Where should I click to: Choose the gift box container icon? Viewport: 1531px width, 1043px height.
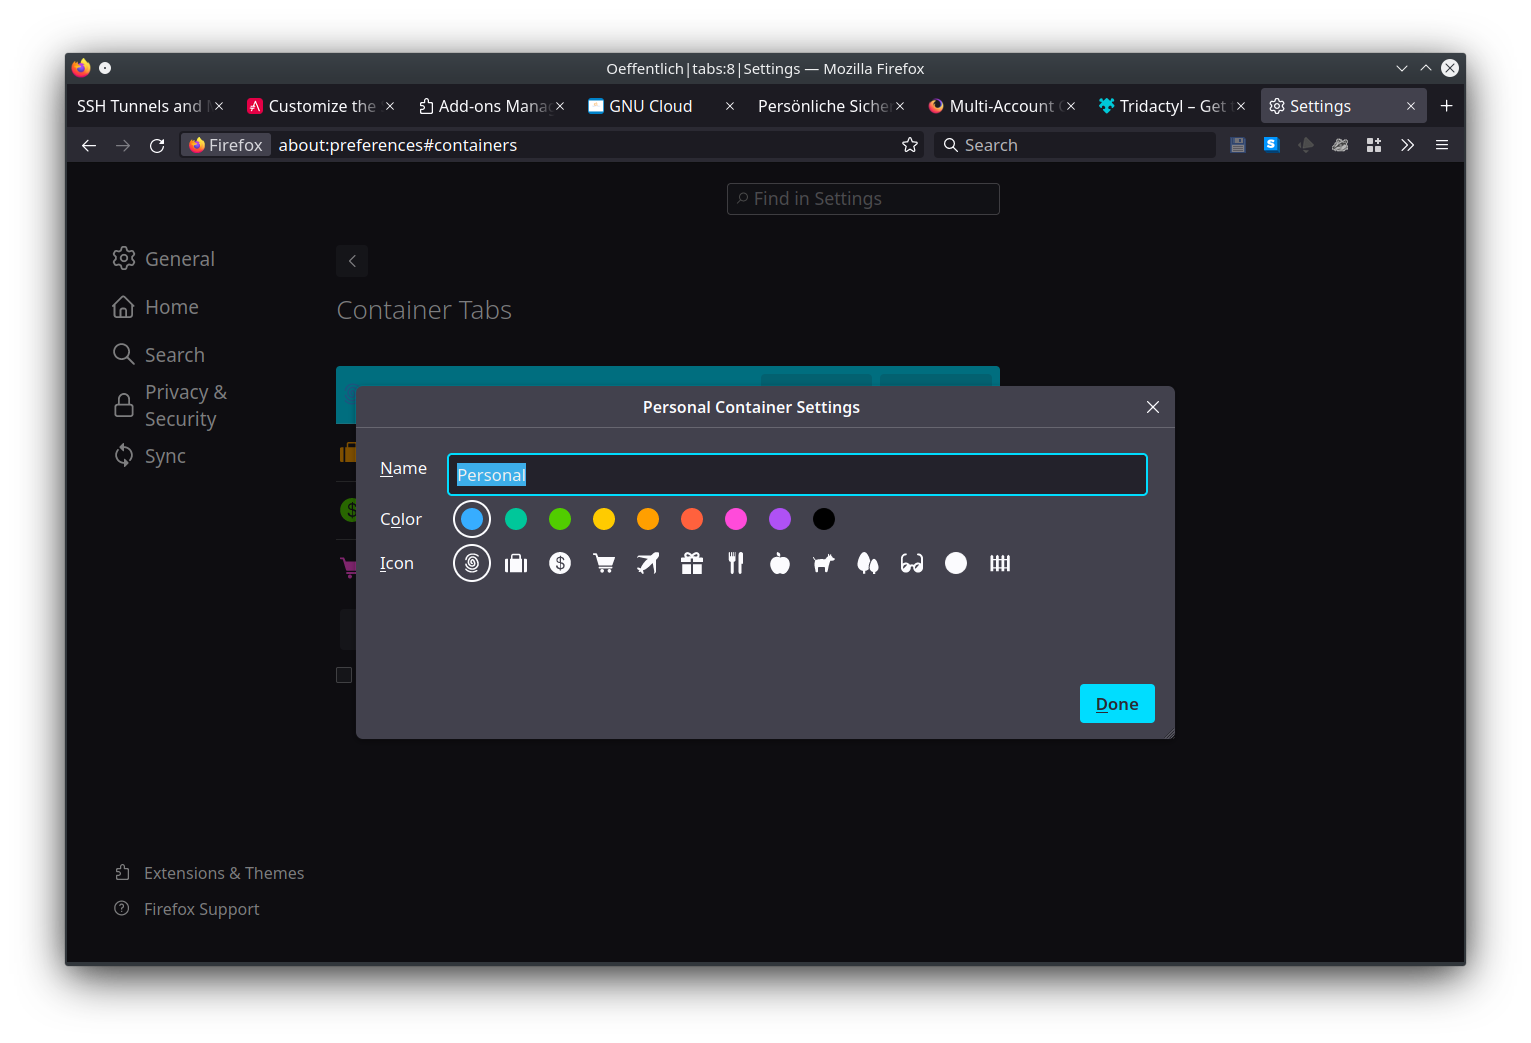click(x=691, y=563)
